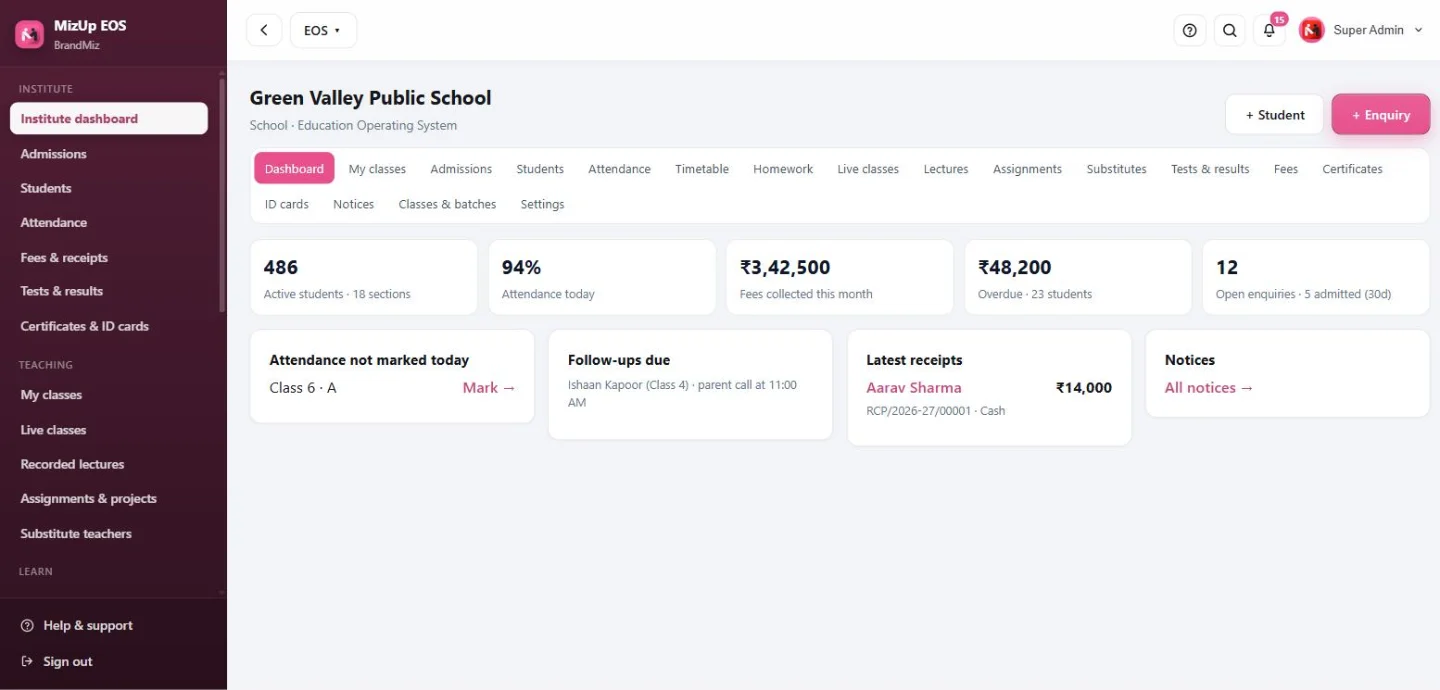Switch to the Substitutes tab
The height and width of the screenshot is (690, 1440).
coord(1116,169)
